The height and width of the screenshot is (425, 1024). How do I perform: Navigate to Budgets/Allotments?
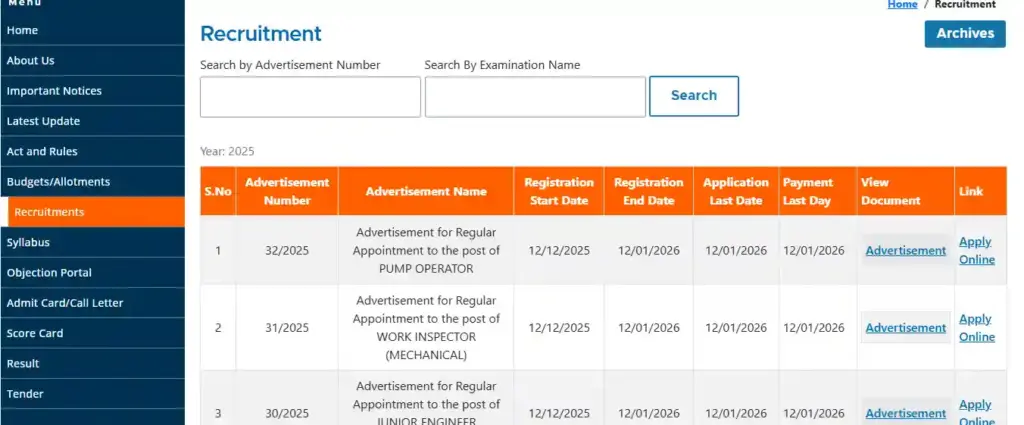point(58,182)
